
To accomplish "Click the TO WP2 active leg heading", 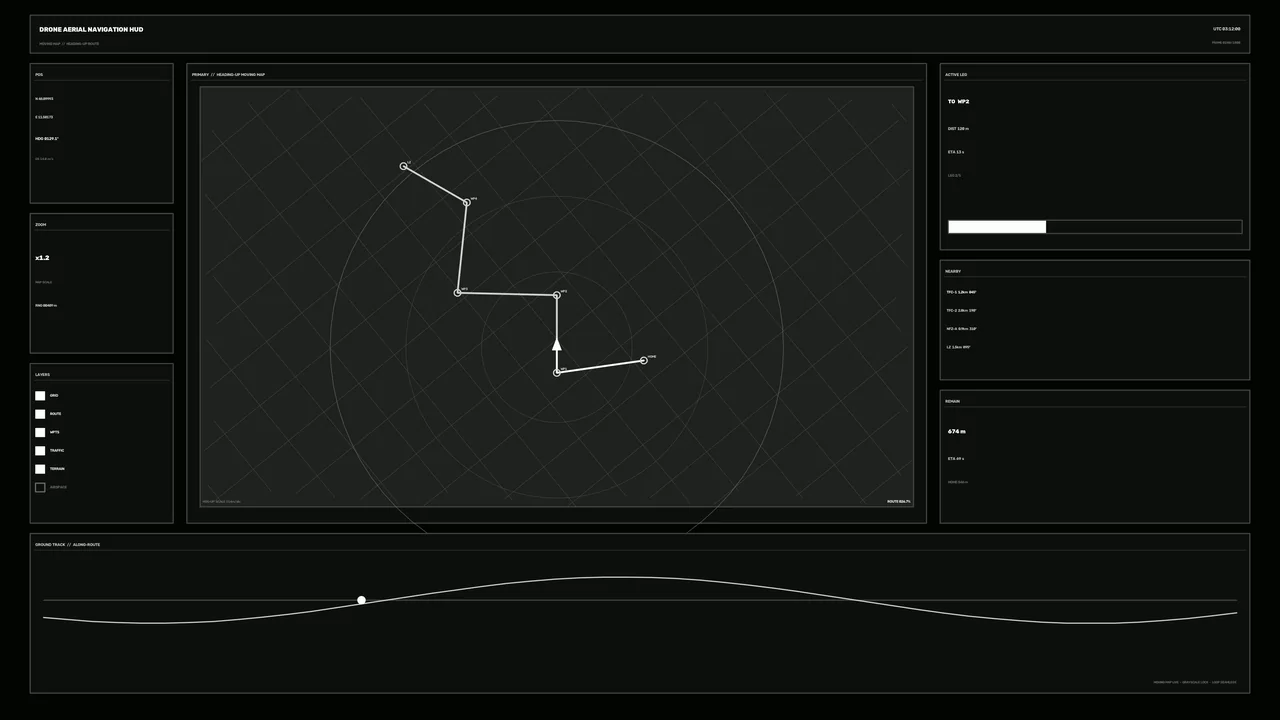I will click(x=958, y=101).
